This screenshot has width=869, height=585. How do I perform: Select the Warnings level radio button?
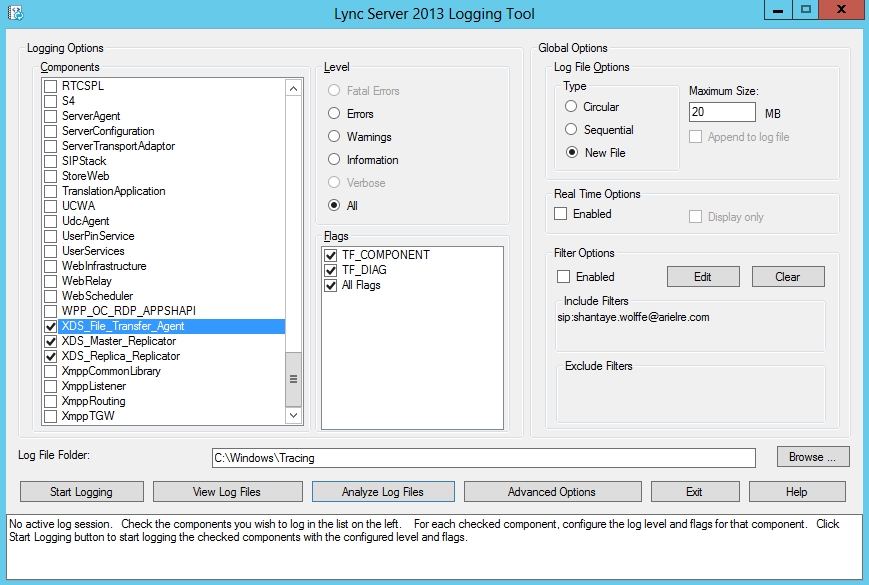(x=334, y=136)
